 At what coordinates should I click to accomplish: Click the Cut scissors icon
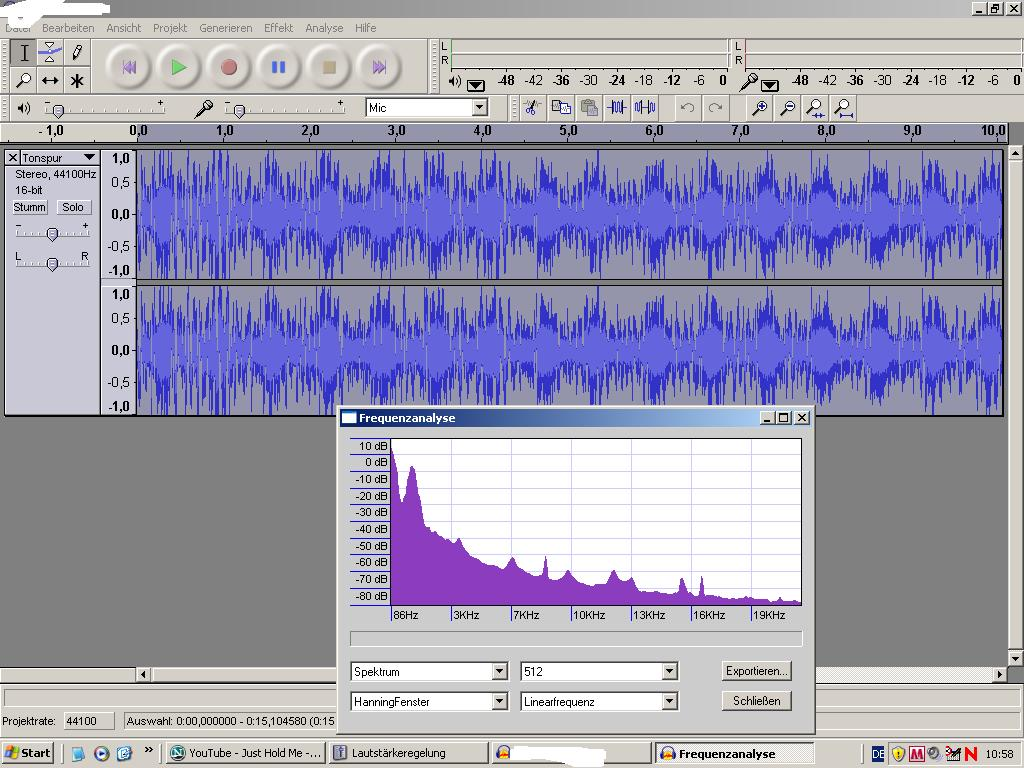532,108
